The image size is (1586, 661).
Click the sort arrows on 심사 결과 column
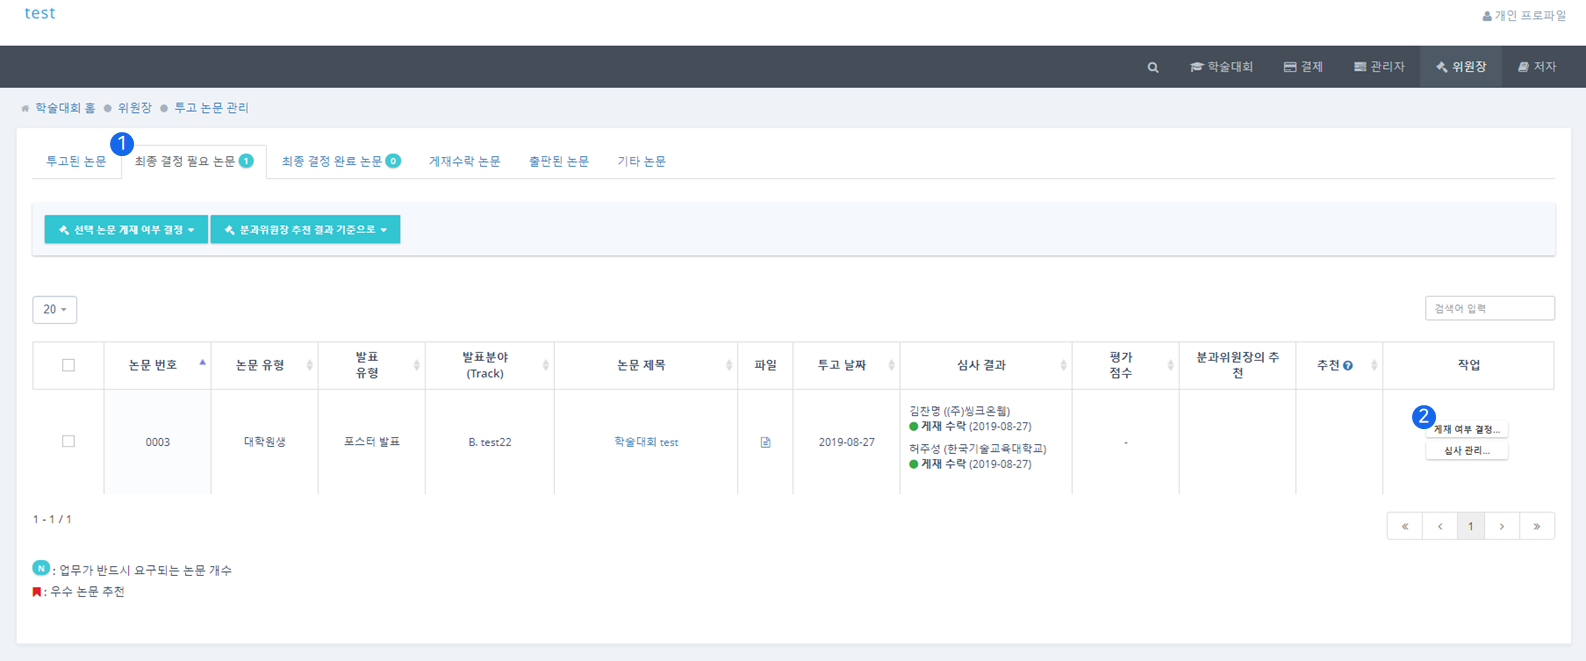pos(1063,365)
